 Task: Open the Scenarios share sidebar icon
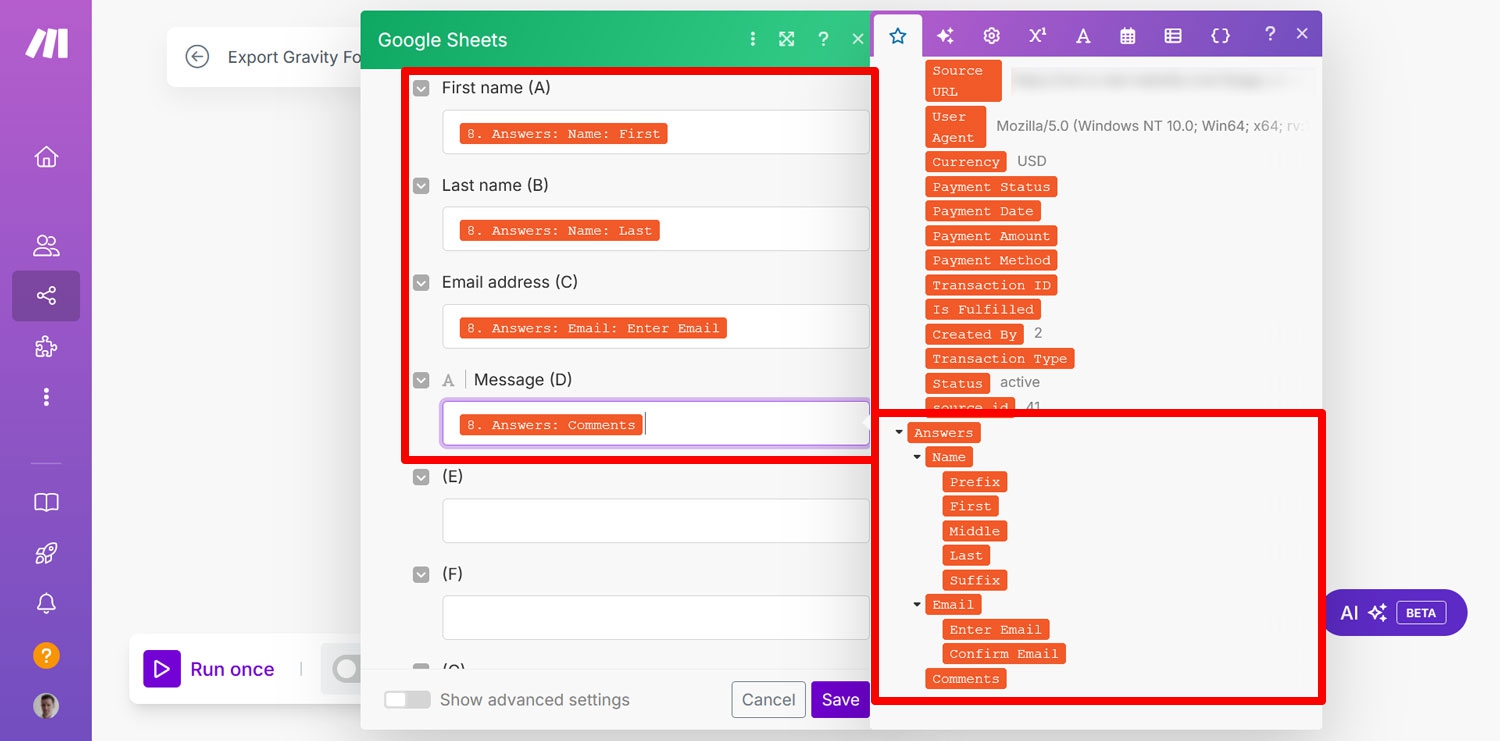46,296
